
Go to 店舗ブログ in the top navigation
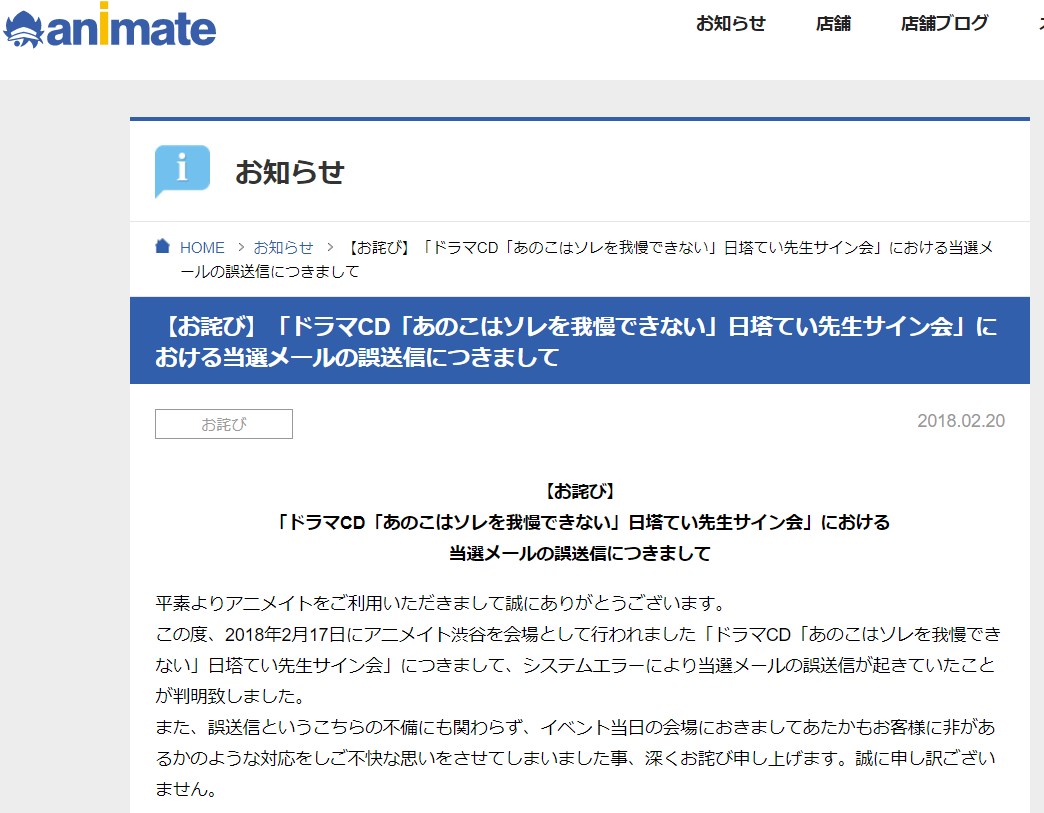pos(944,24)
